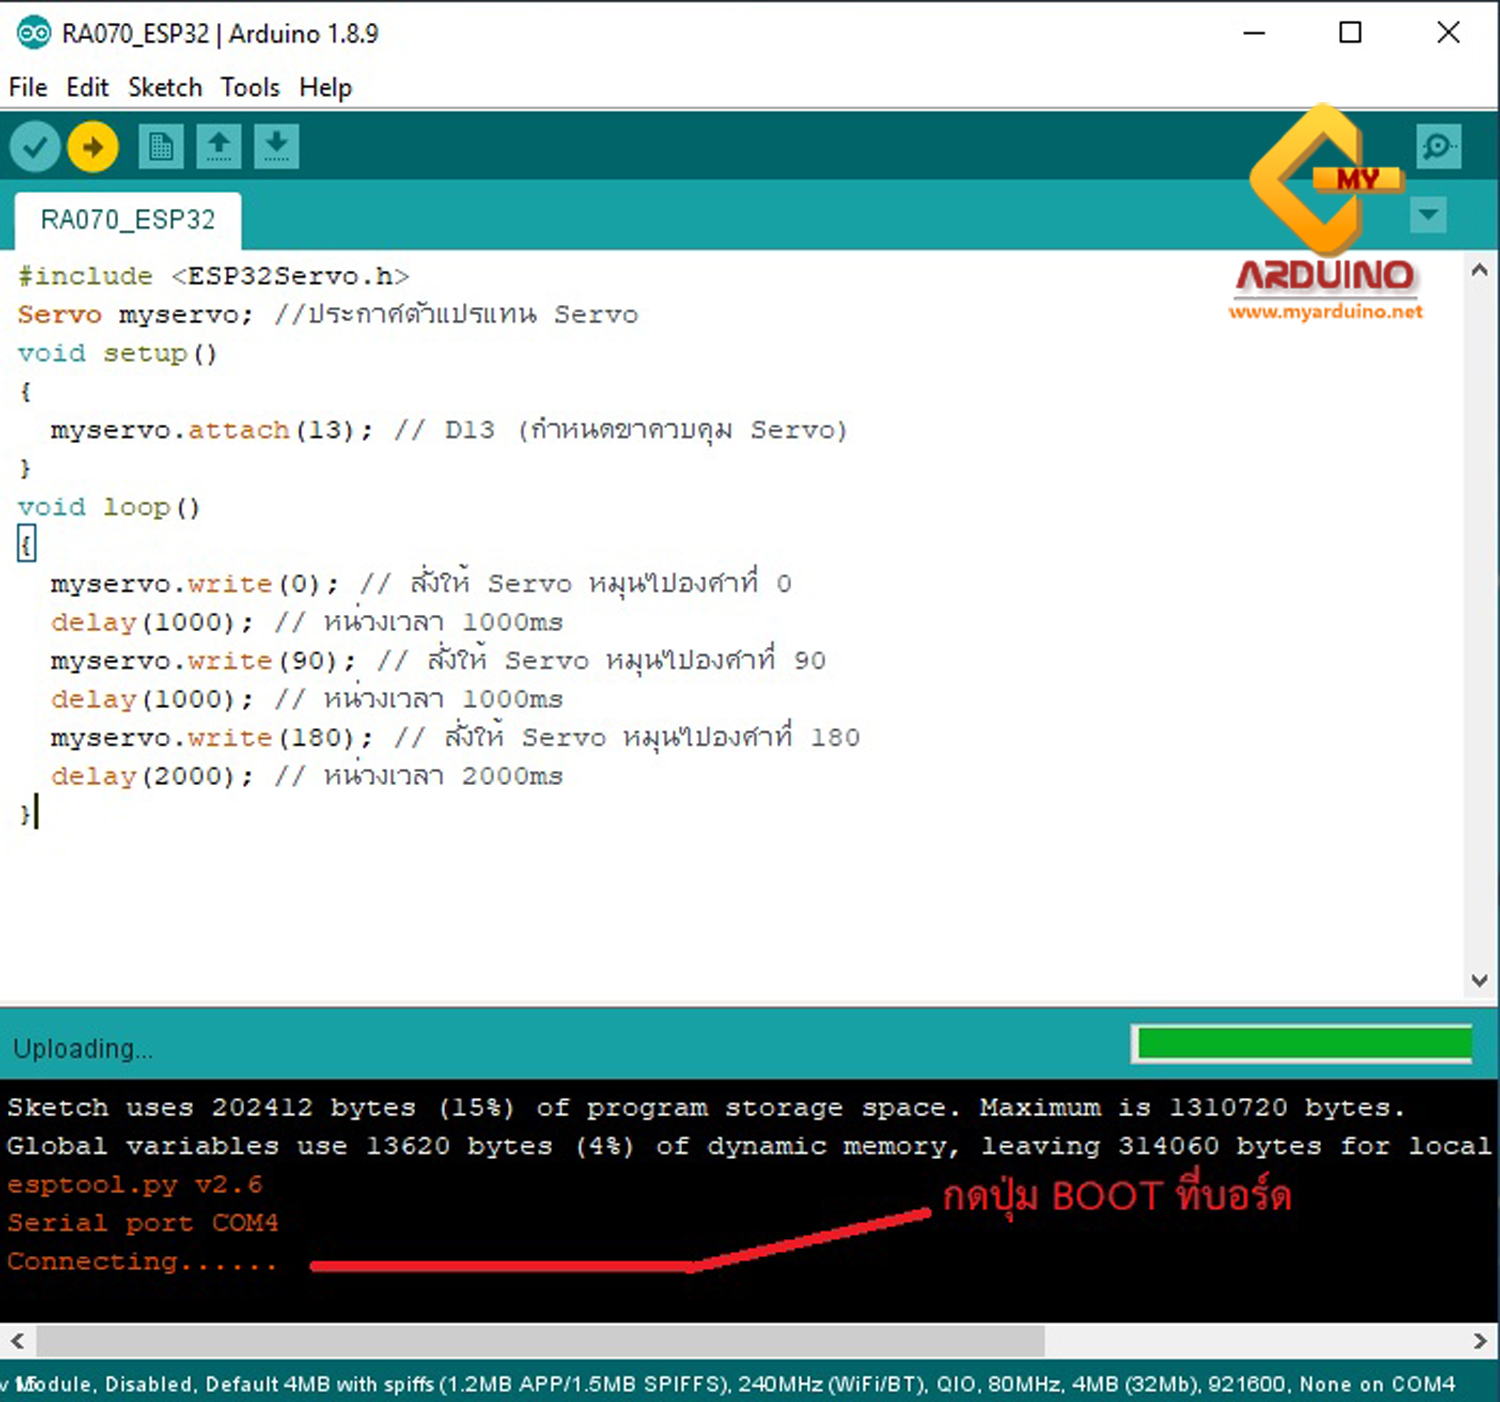The height and width of the screenshot is (1402, 1500).
Task: Click the upload progress bar
Action: pyautogui.click(x=1300, y=1044)
